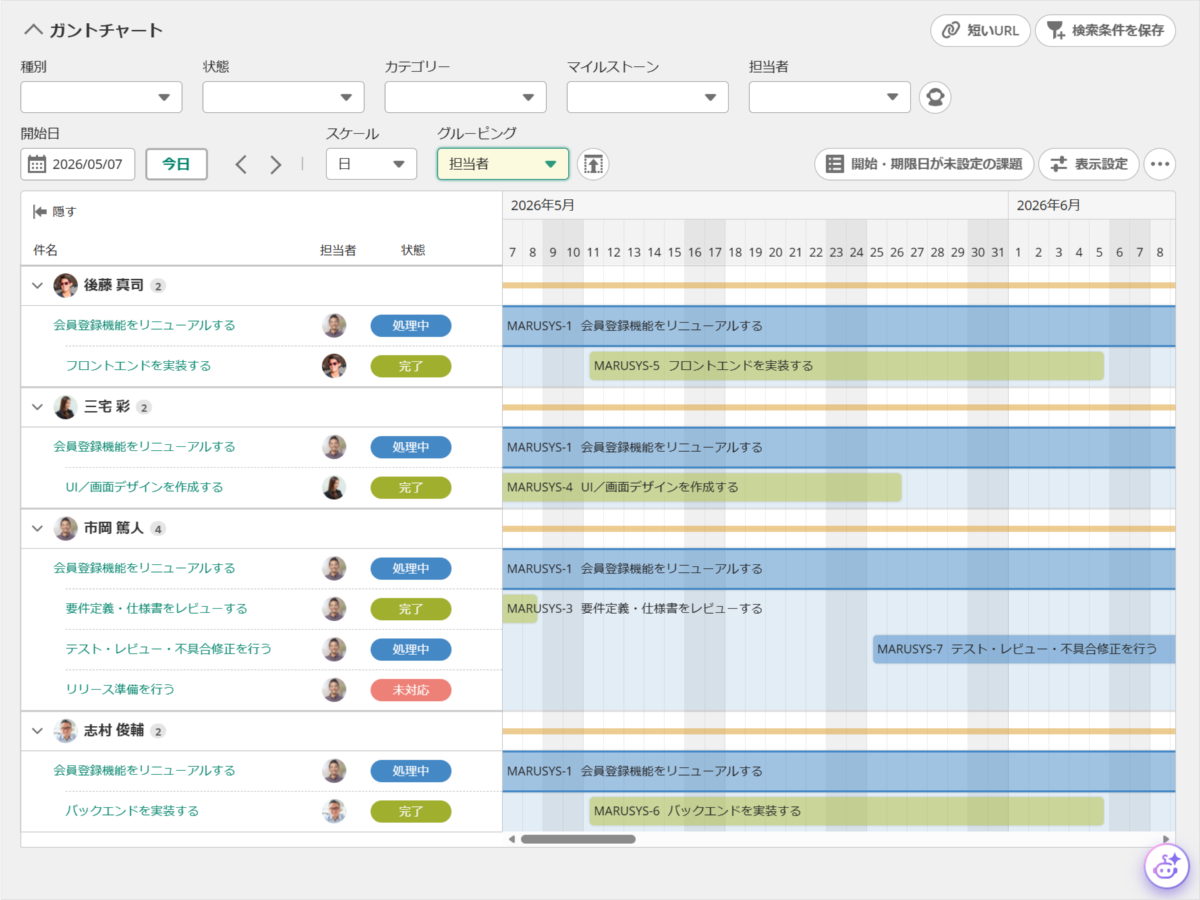Open the スケール dropdown showing 日
The image size is (1200, 900).
coord(371,164)
